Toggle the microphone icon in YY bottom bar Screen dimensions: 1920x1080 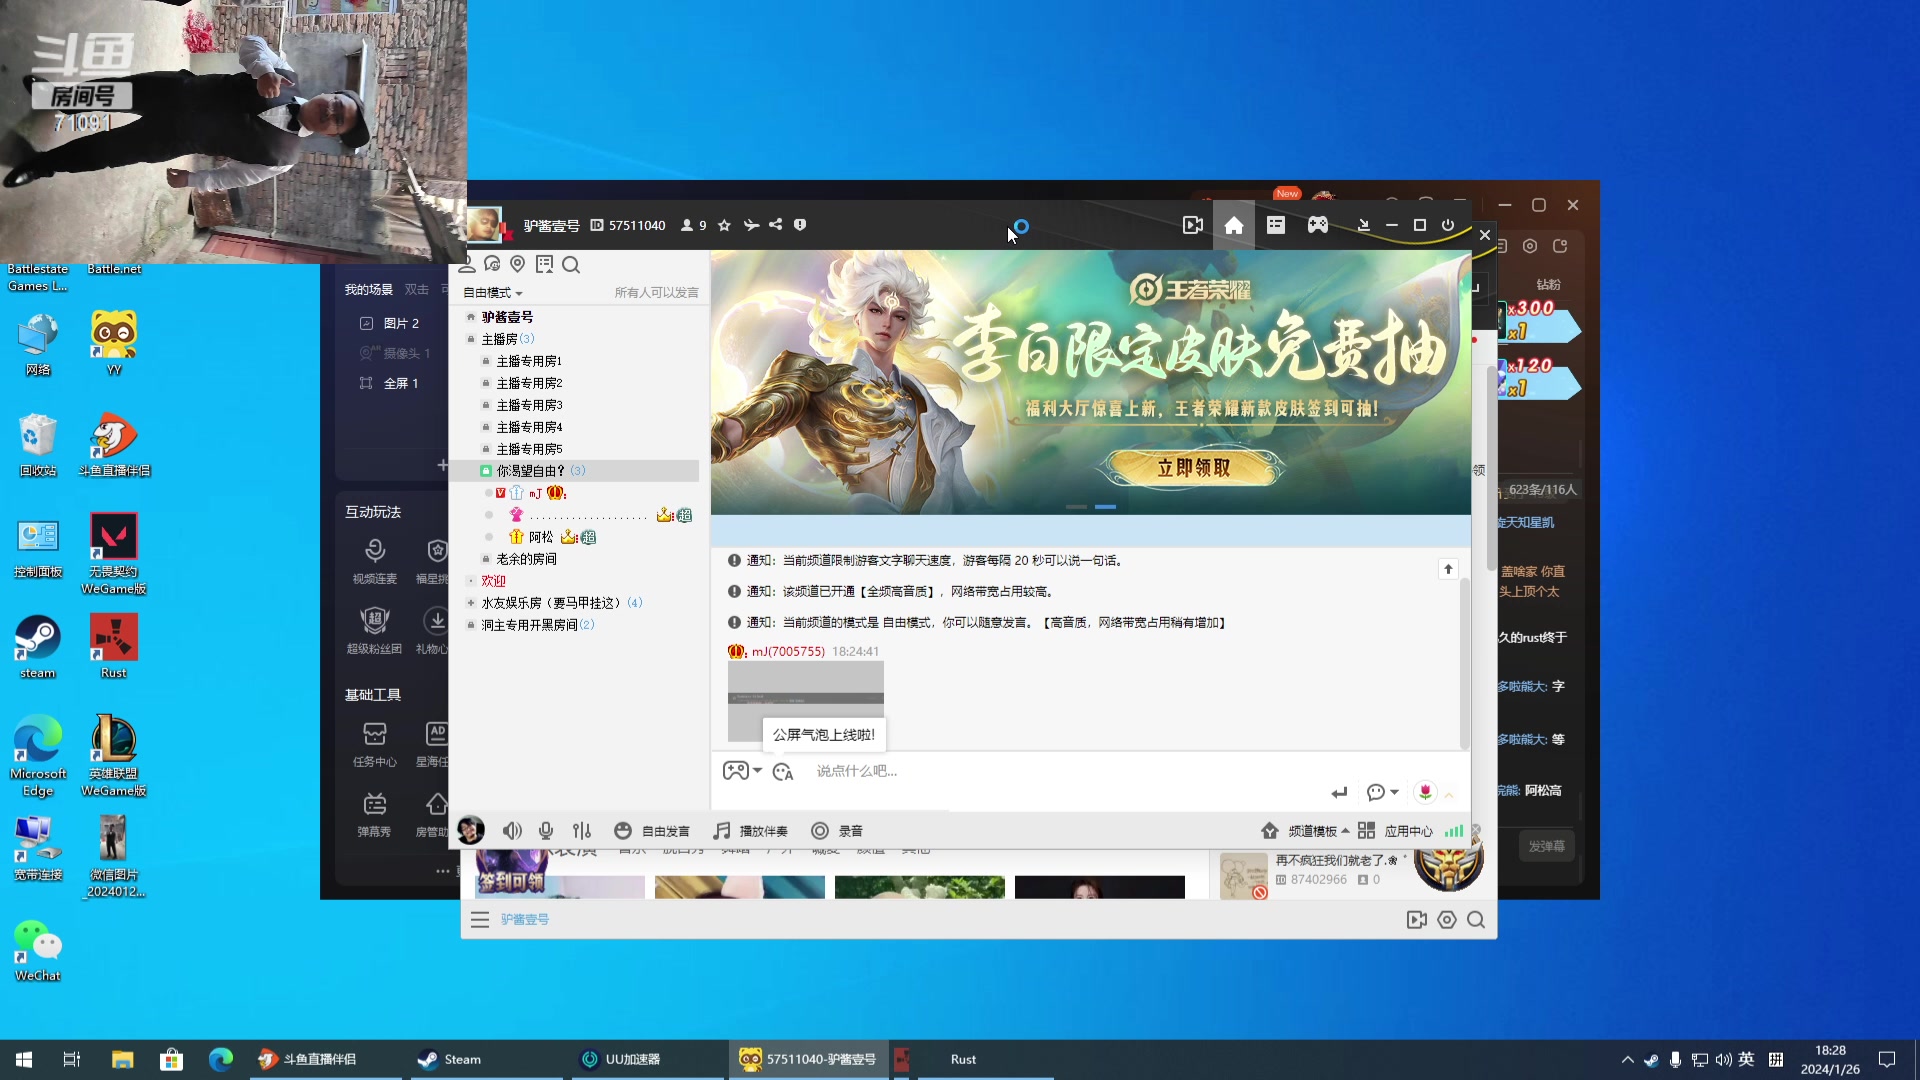point(546,831)
